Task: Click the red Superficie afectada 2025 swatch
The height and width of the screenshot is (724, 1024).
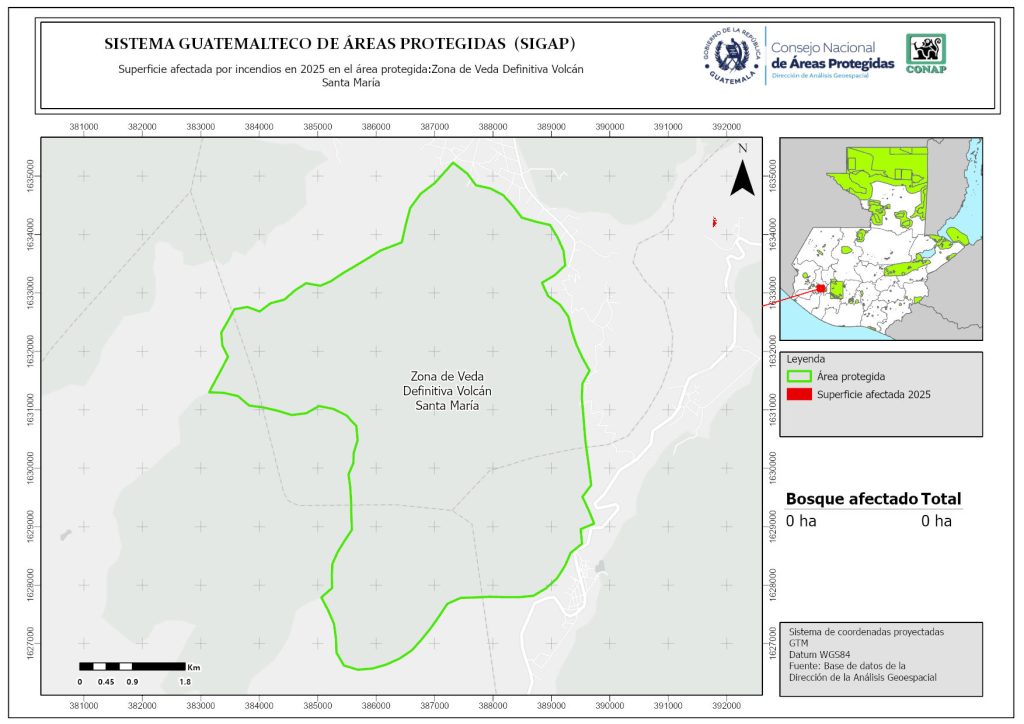Action: click(x=799, y=395)
